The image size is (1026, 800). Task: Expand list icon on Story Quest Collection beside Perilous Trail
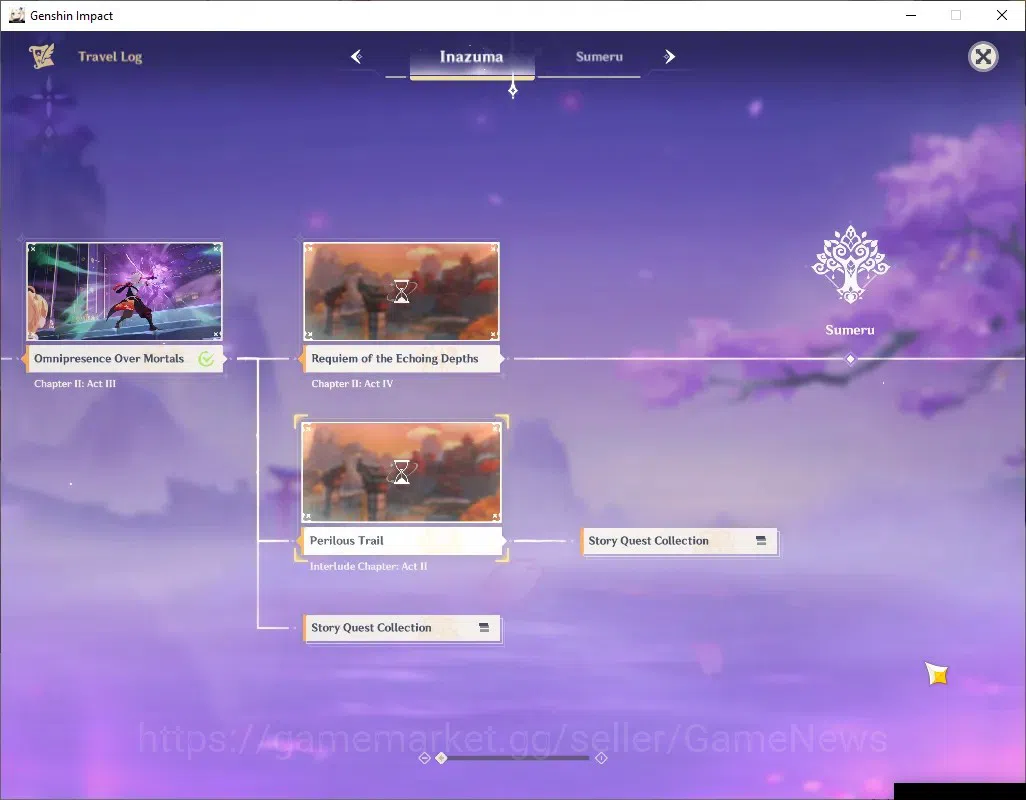[761, 540]
